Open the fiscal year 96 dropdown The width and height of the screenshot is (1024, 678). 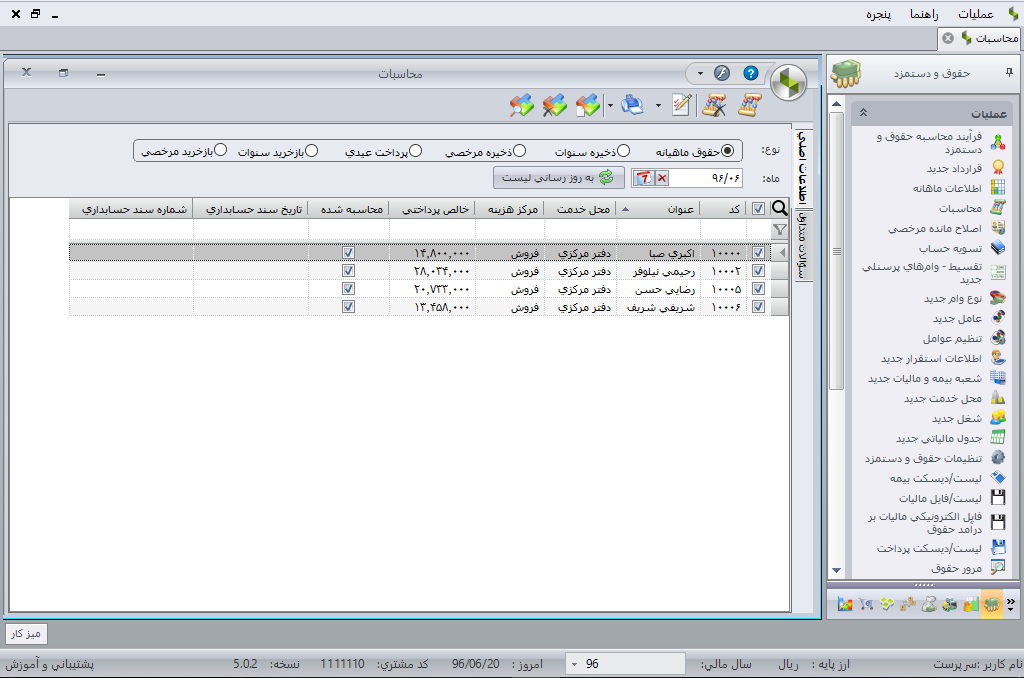pos(576,664)
